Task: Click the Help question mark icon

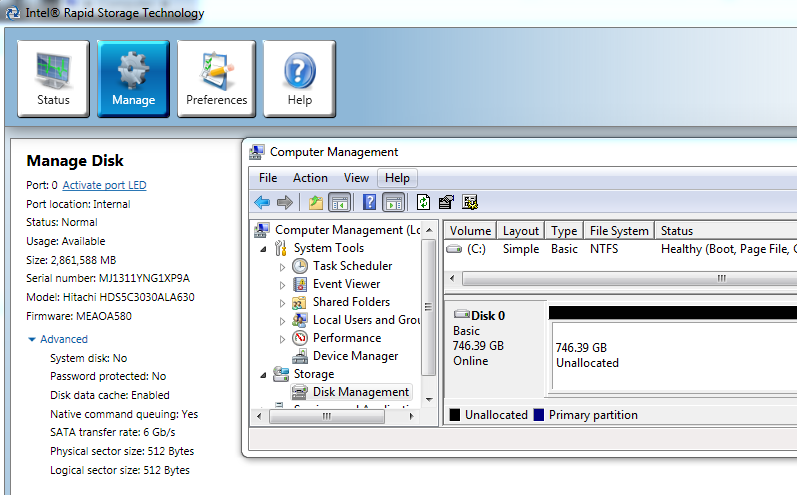Action: point(299,79)
